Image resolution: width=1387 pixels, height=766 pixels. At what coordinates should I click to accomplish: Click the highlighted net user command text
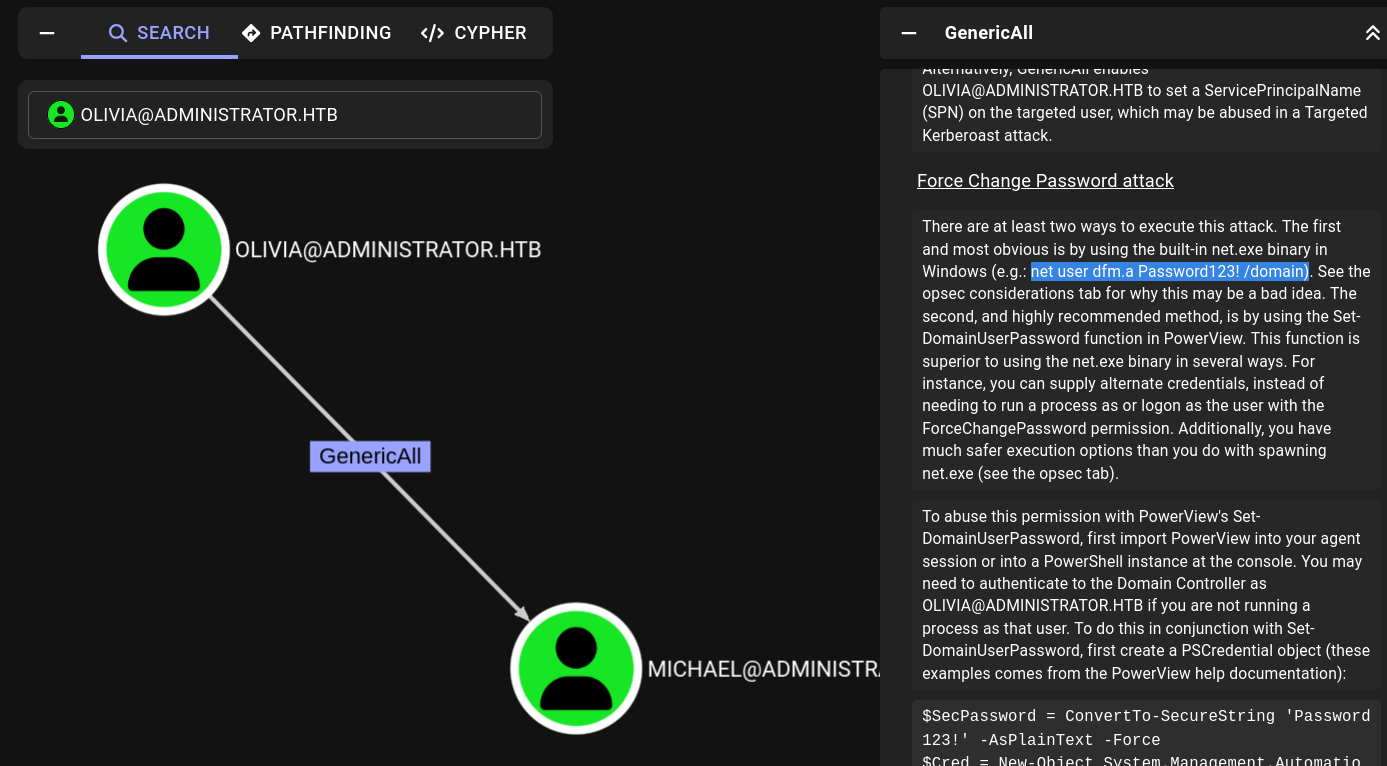coord(1169,271)
